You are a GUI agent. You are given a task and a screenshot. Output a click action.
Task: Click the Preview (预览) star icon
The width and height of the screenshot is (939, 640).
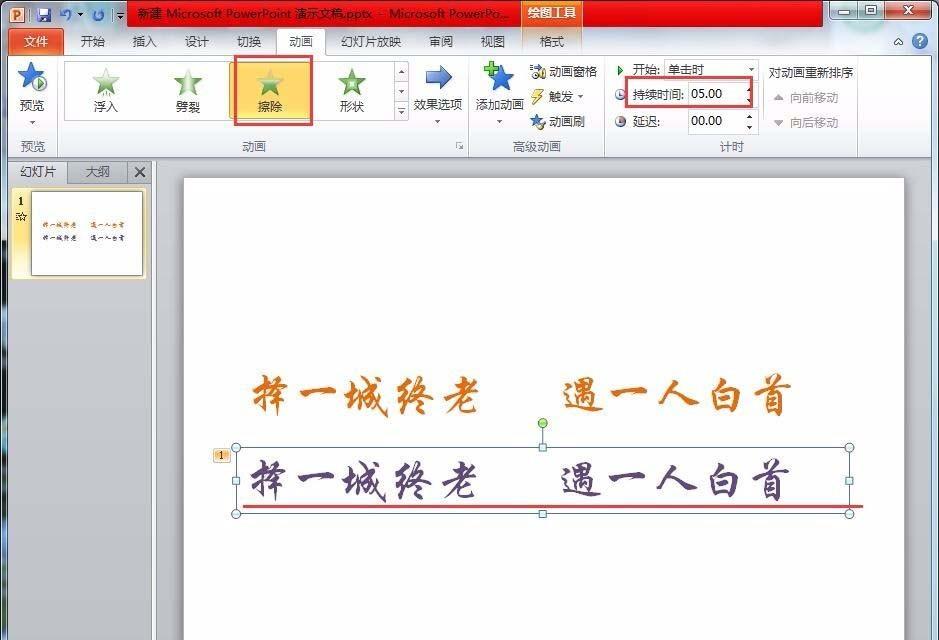click(x=32, y=78)
